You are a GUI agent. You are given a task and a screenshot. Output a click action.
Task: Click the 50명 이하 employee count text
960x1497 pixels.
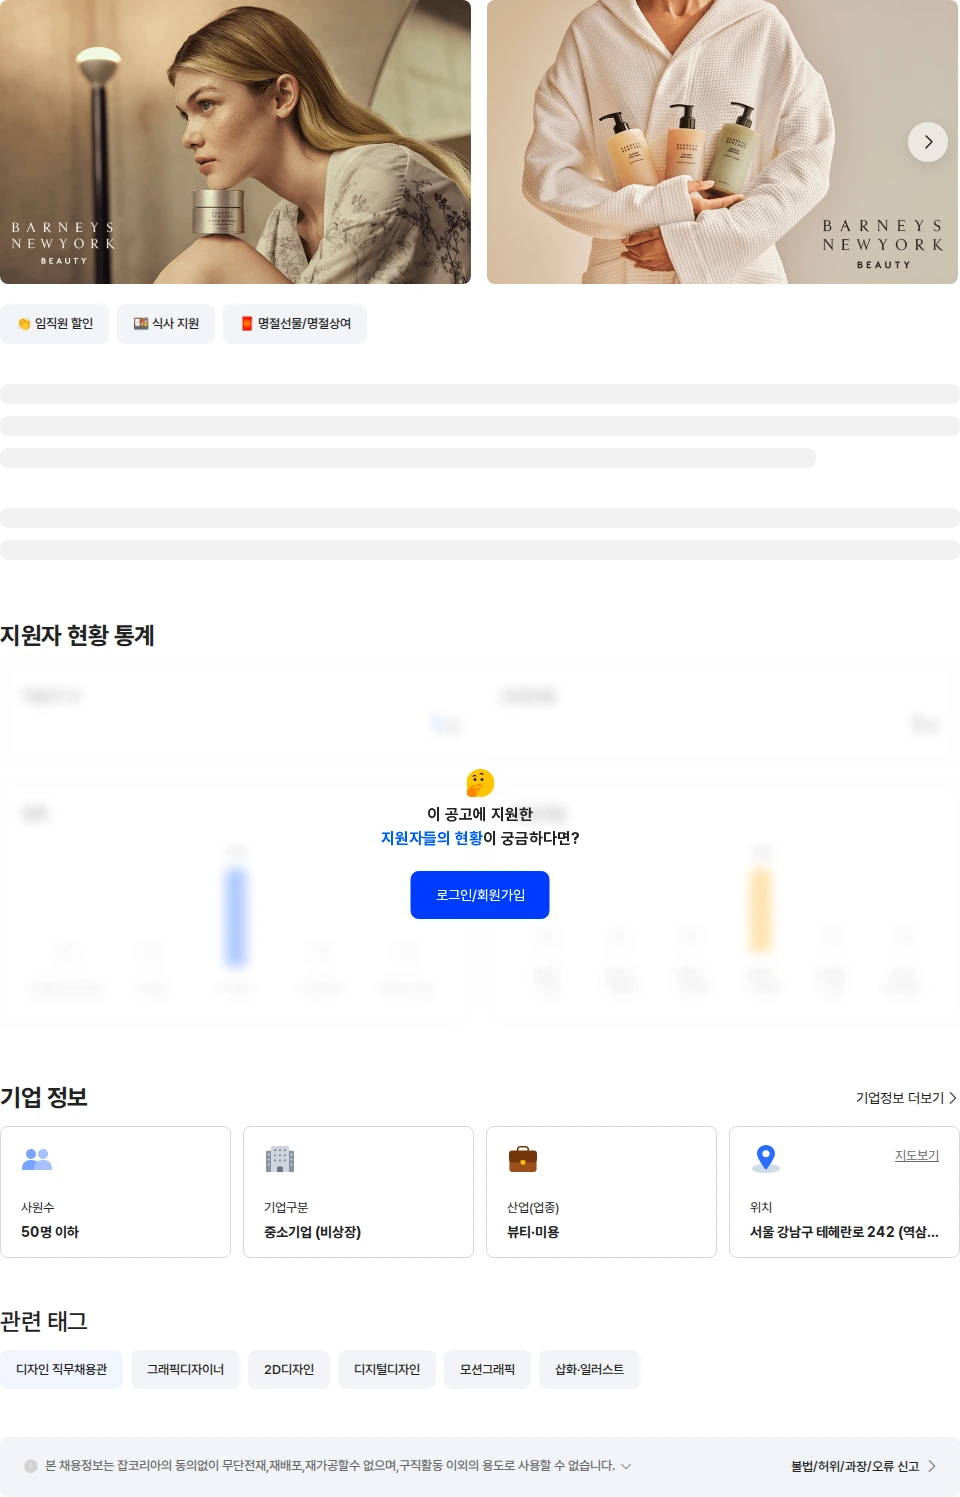[x=50, y=1232]
